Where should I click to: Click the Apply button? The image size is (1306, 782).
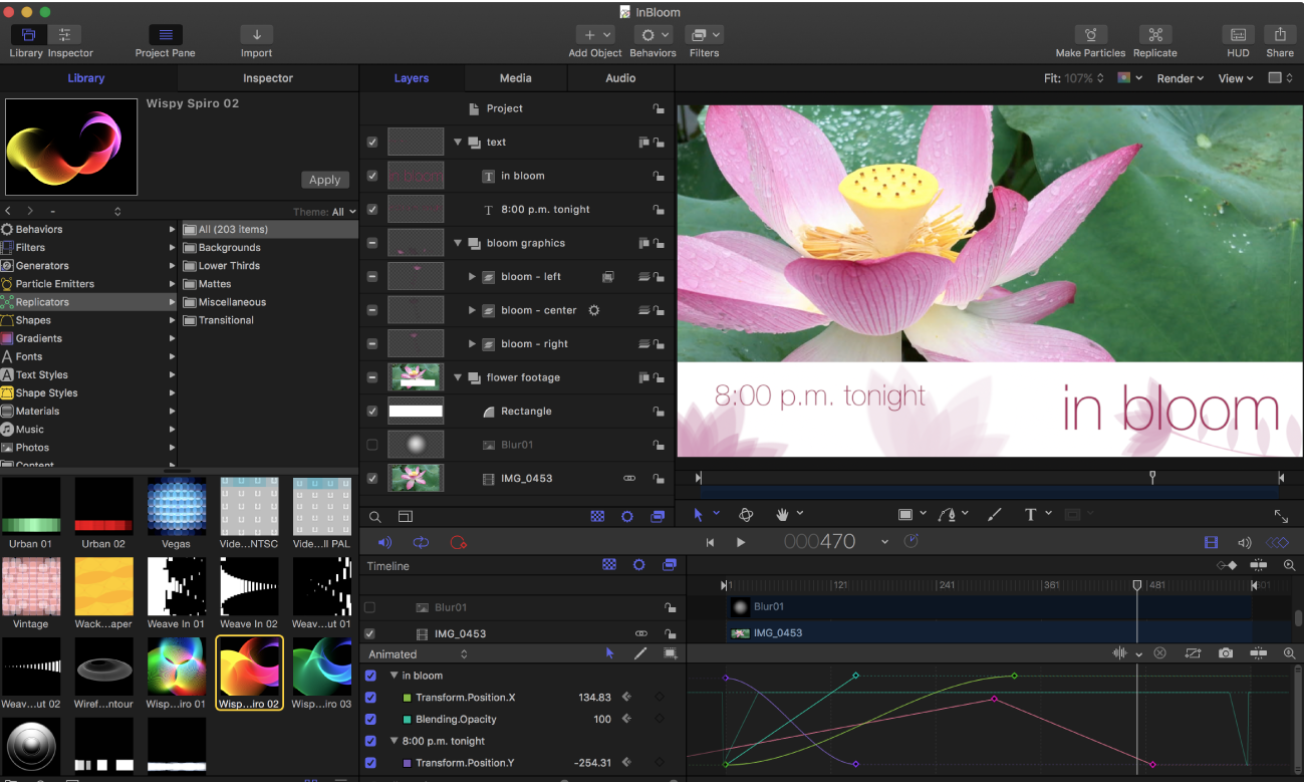324,180
